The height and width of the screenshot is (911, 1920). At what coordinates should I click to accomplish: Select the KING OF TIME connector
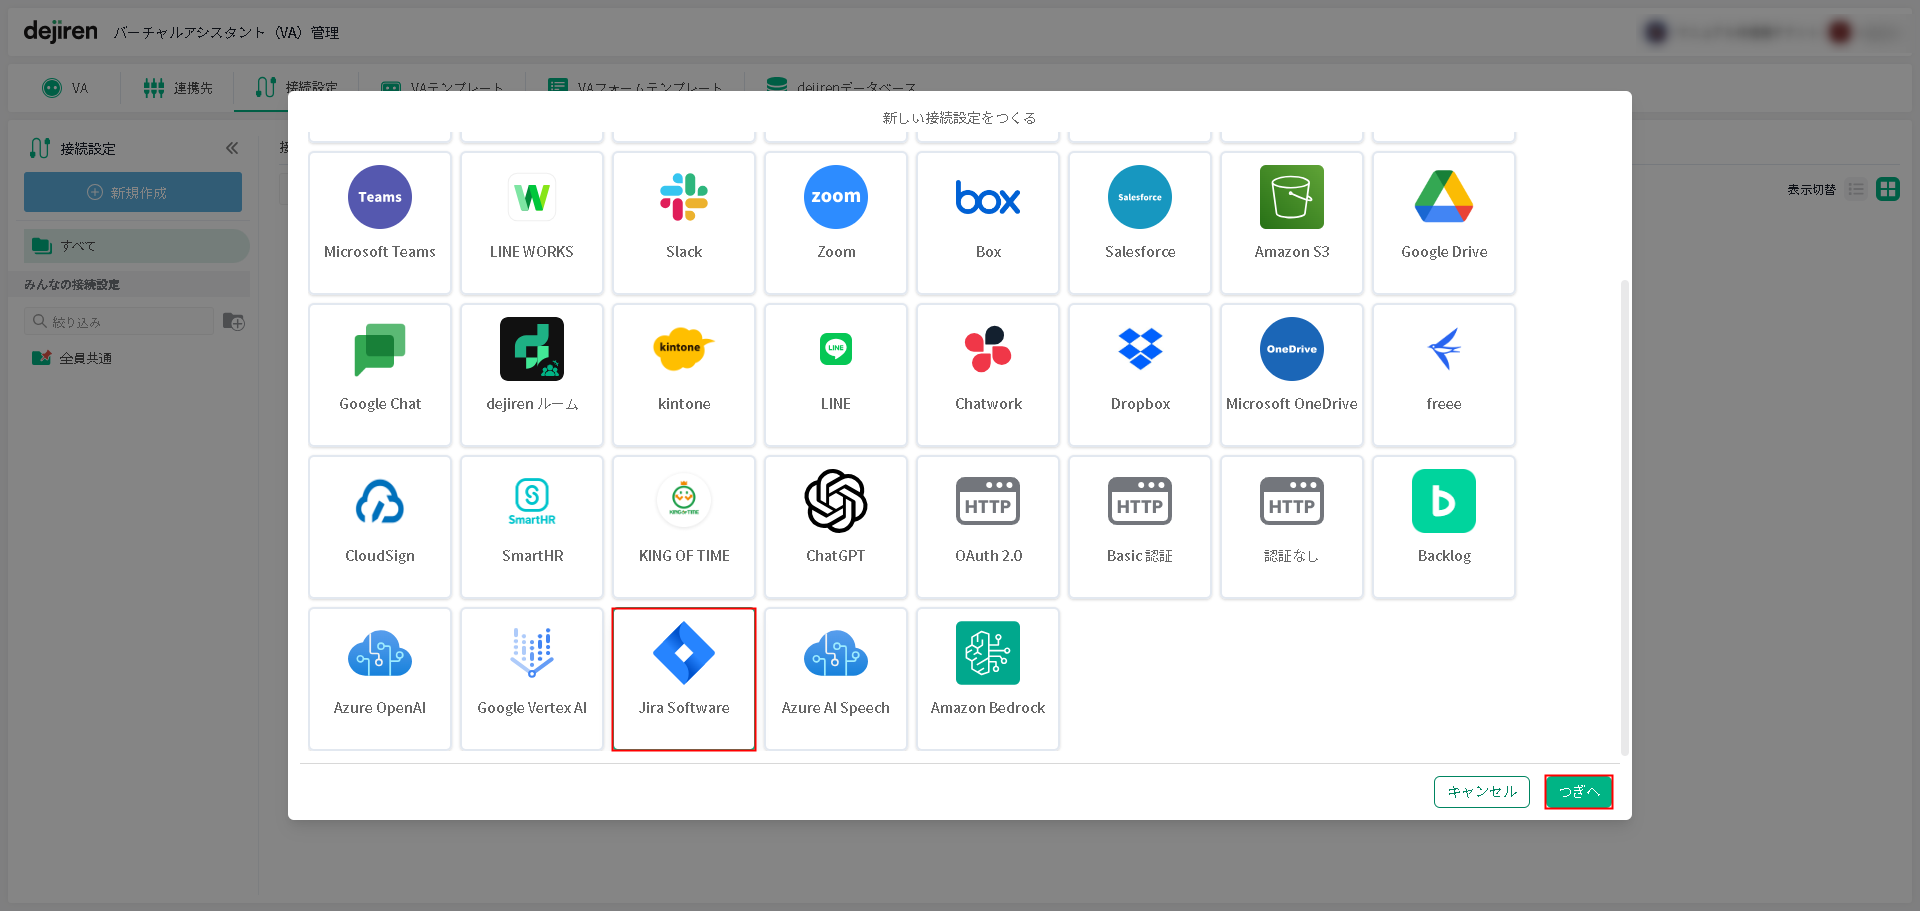point(684,527)
